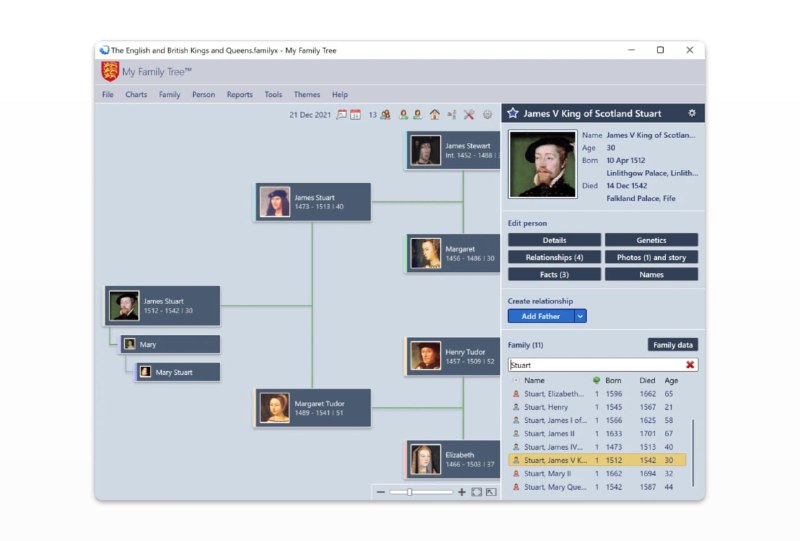Click the Facts (3) button
Viewport: 800px width, 541px height.
554,275
